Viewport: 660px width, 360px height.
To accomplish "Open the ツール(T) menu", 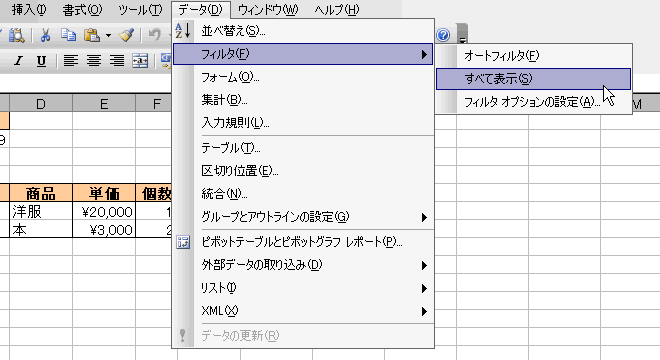I will [x=140, y=10].
